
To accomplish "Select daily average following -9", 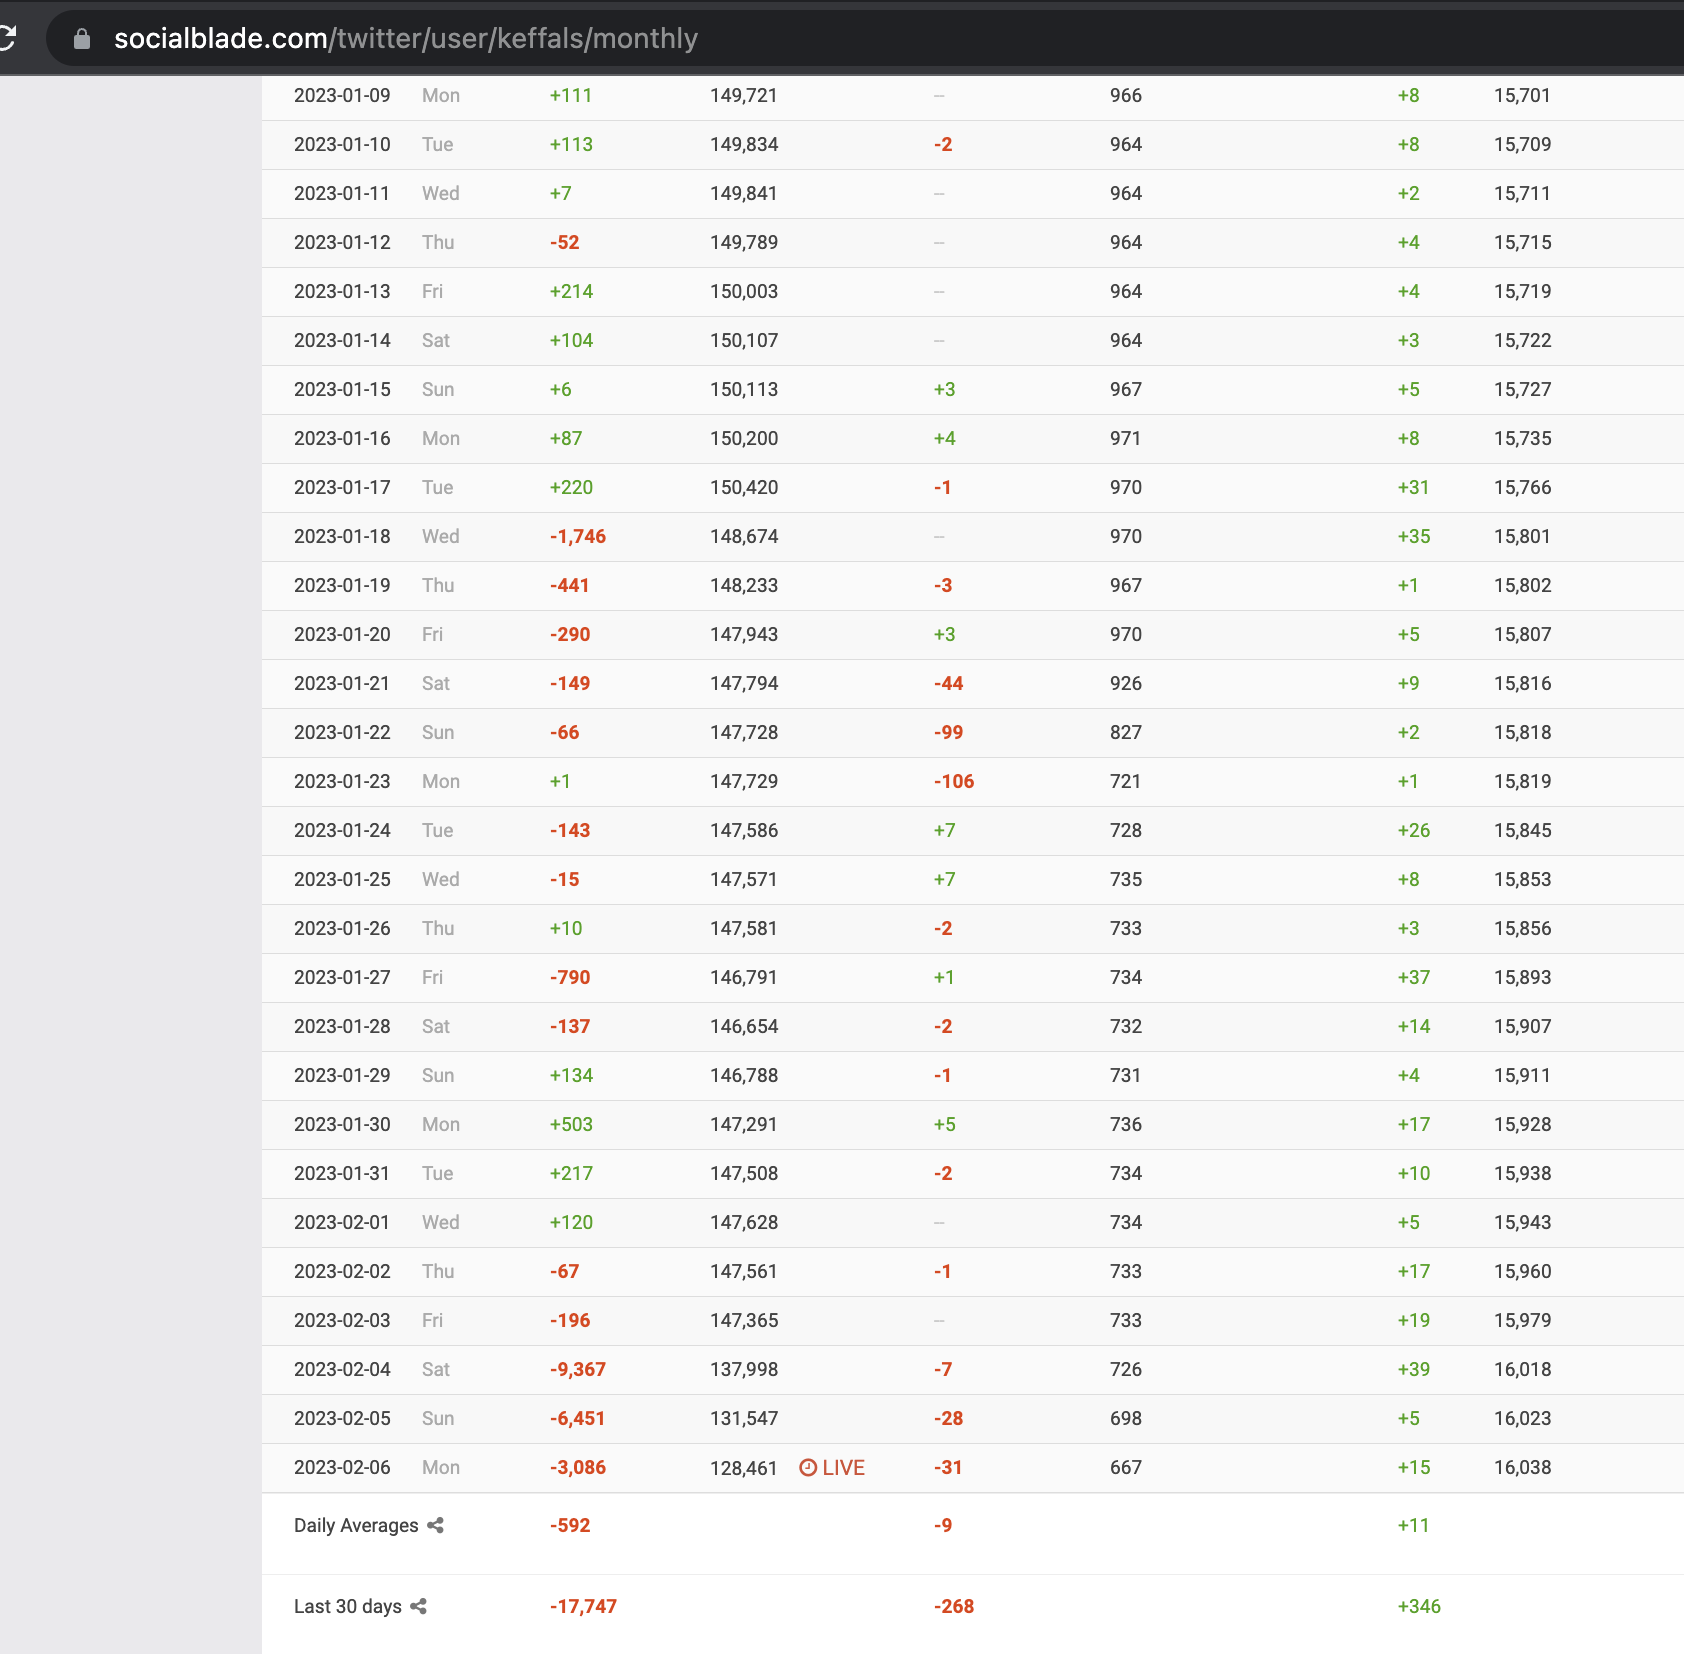I will [x=943, y=1525].
